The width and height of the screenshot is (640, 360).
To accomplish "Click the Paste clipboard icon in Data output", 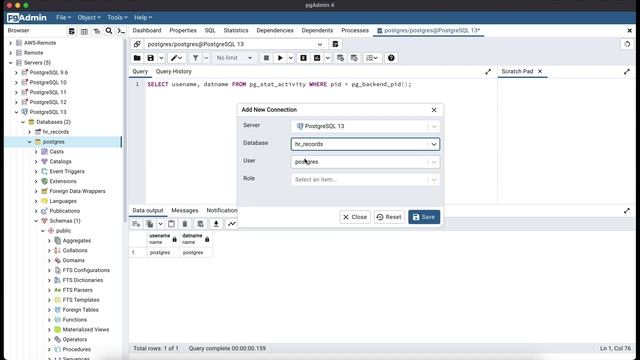I will 171,224.
